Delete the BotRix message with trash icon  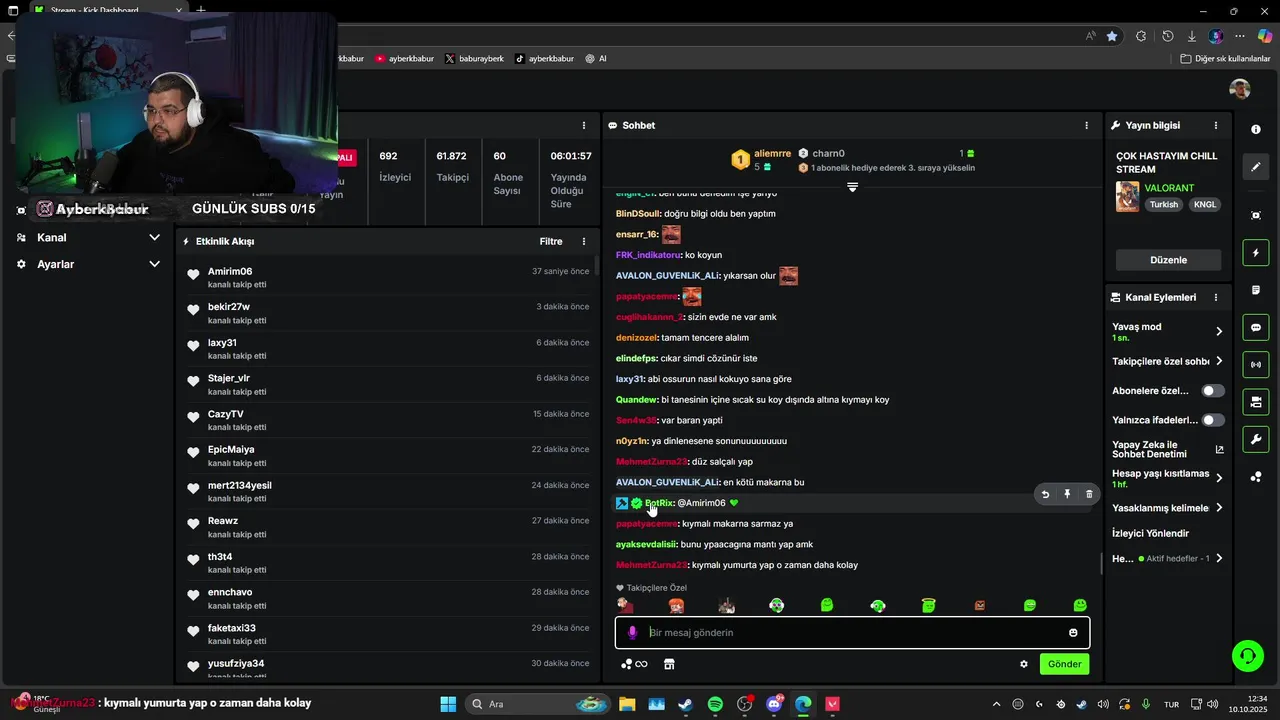(1089, 494)
